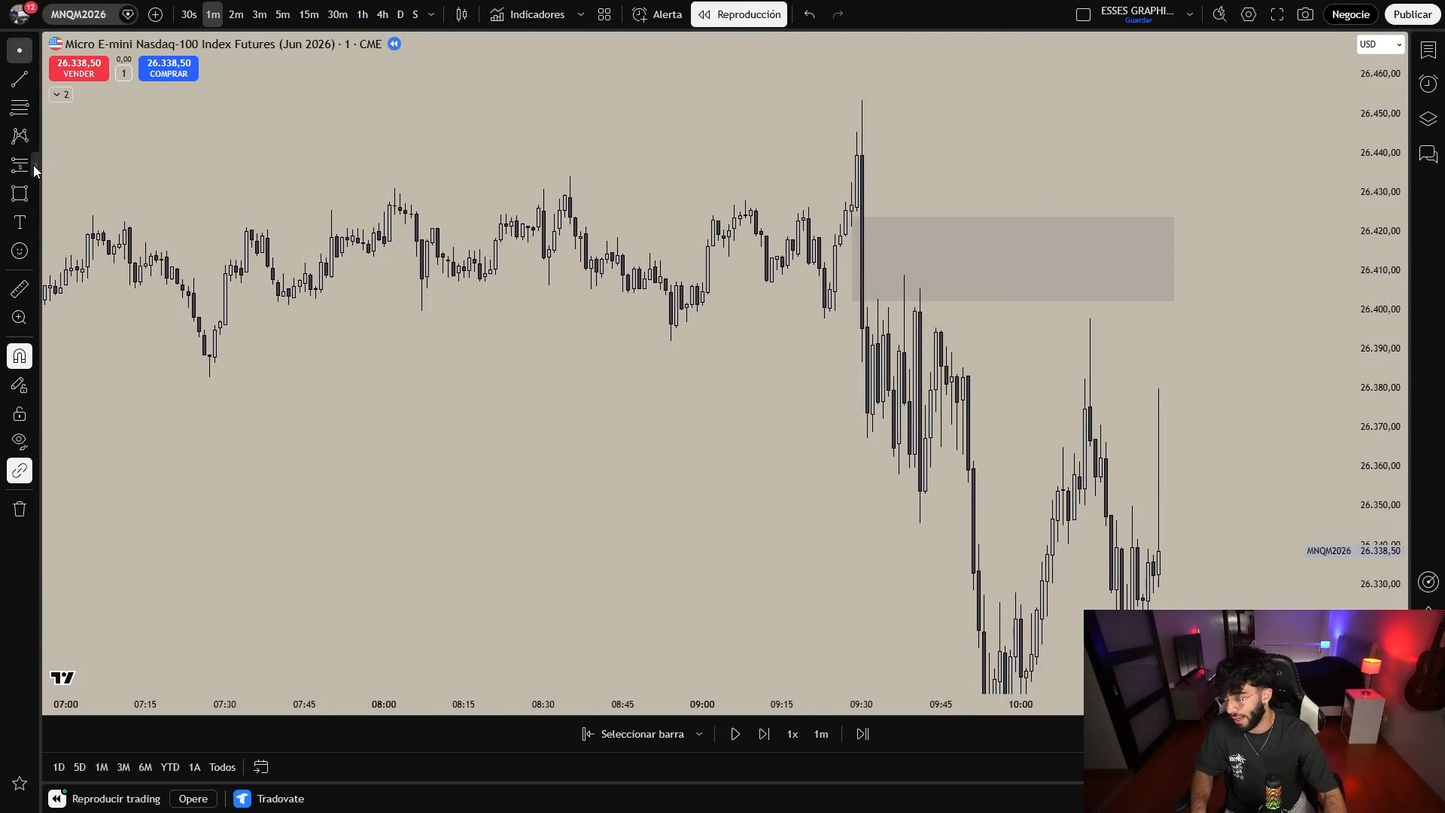
Task: Select the pattern drawing tool
Action: 19,136
